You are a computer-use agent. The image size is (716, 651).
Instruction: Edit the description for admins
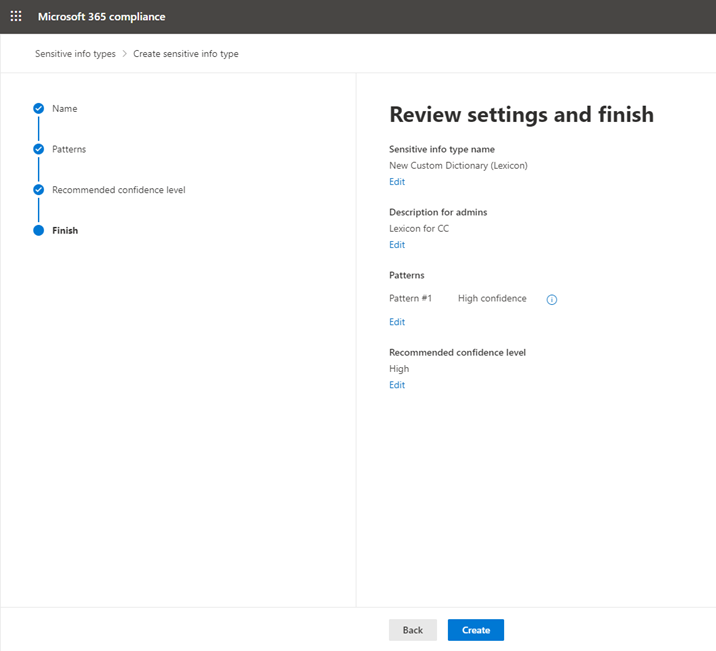(x=397, y=245)
